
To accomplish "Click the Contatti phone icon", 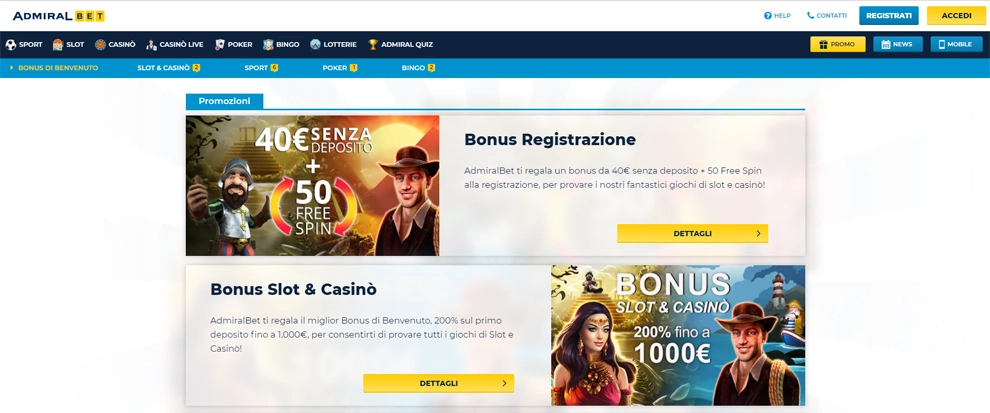I will coord(811,16).
